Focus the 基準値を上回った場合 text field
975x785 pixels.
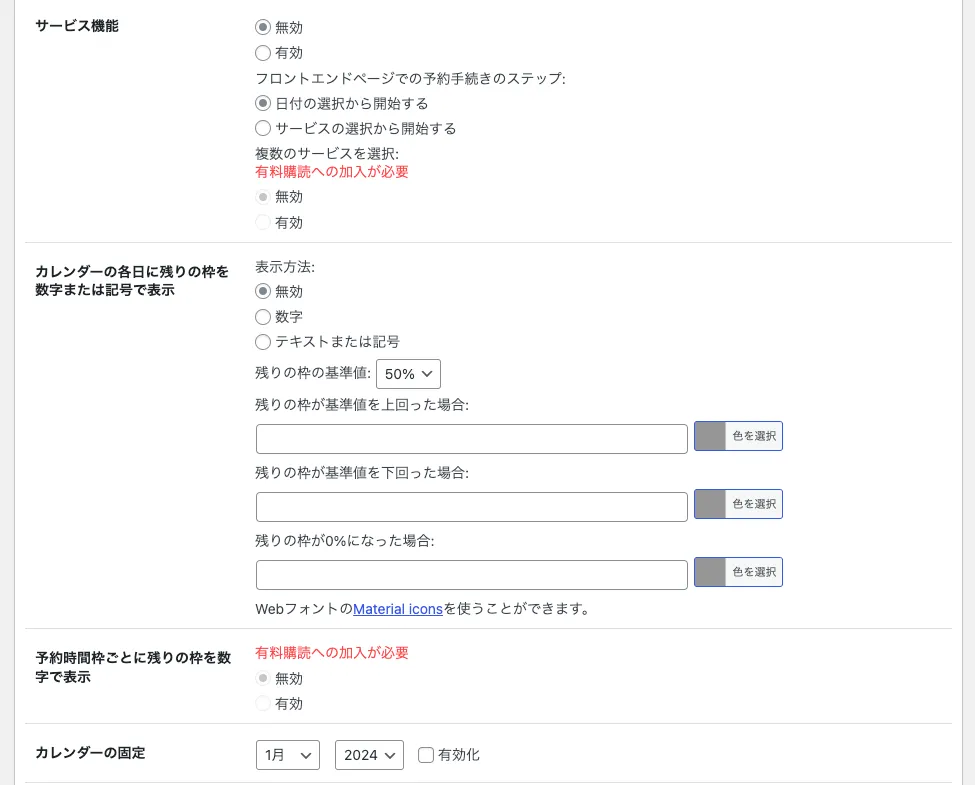click(x=472, y=439)
